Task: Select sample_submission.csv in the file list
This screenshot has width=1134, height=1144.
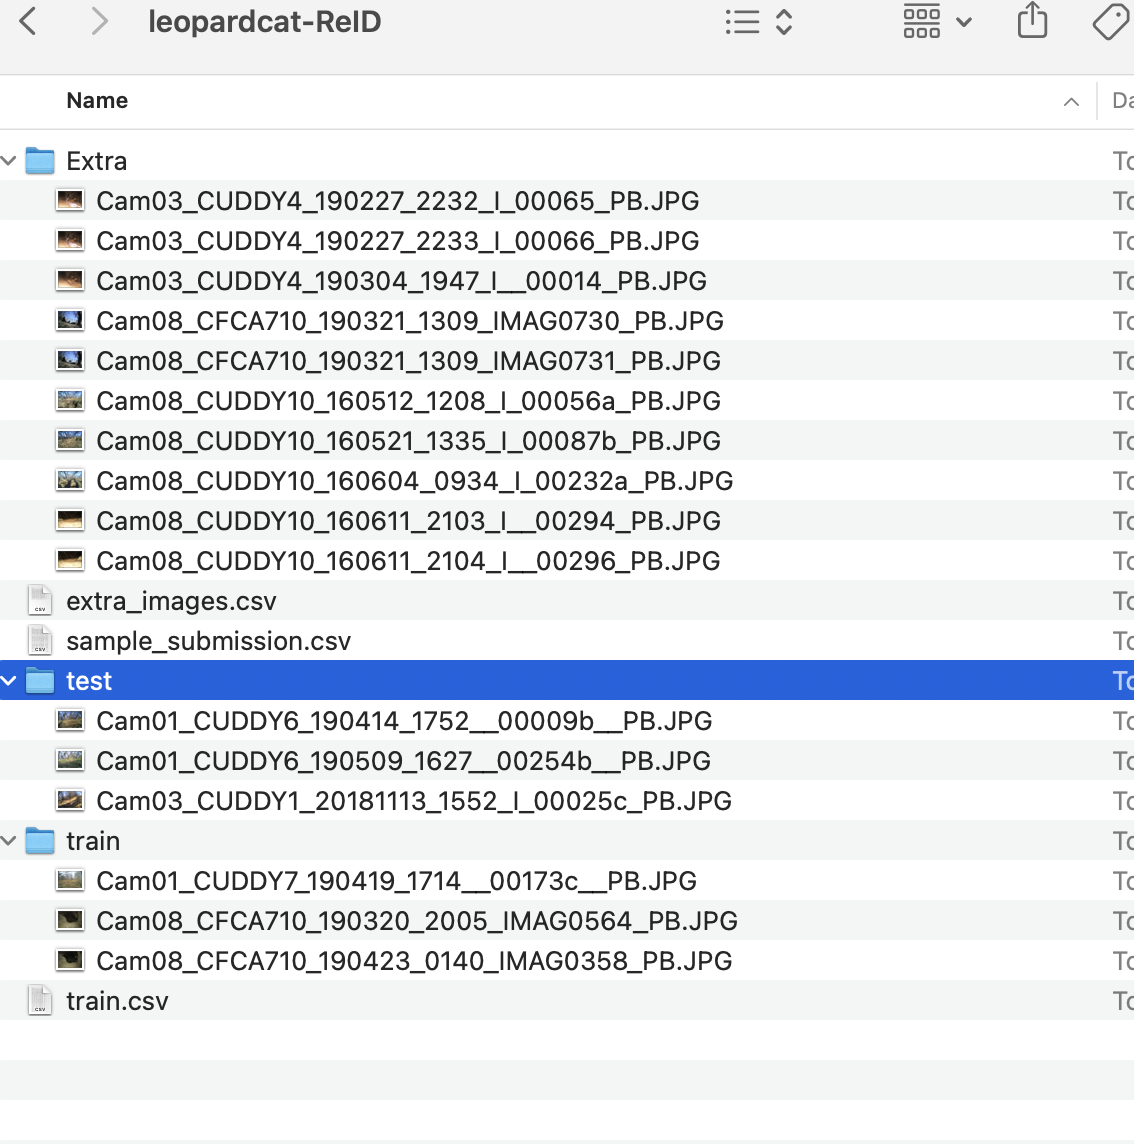Action: pyautogui.click(x=208, y=641)
